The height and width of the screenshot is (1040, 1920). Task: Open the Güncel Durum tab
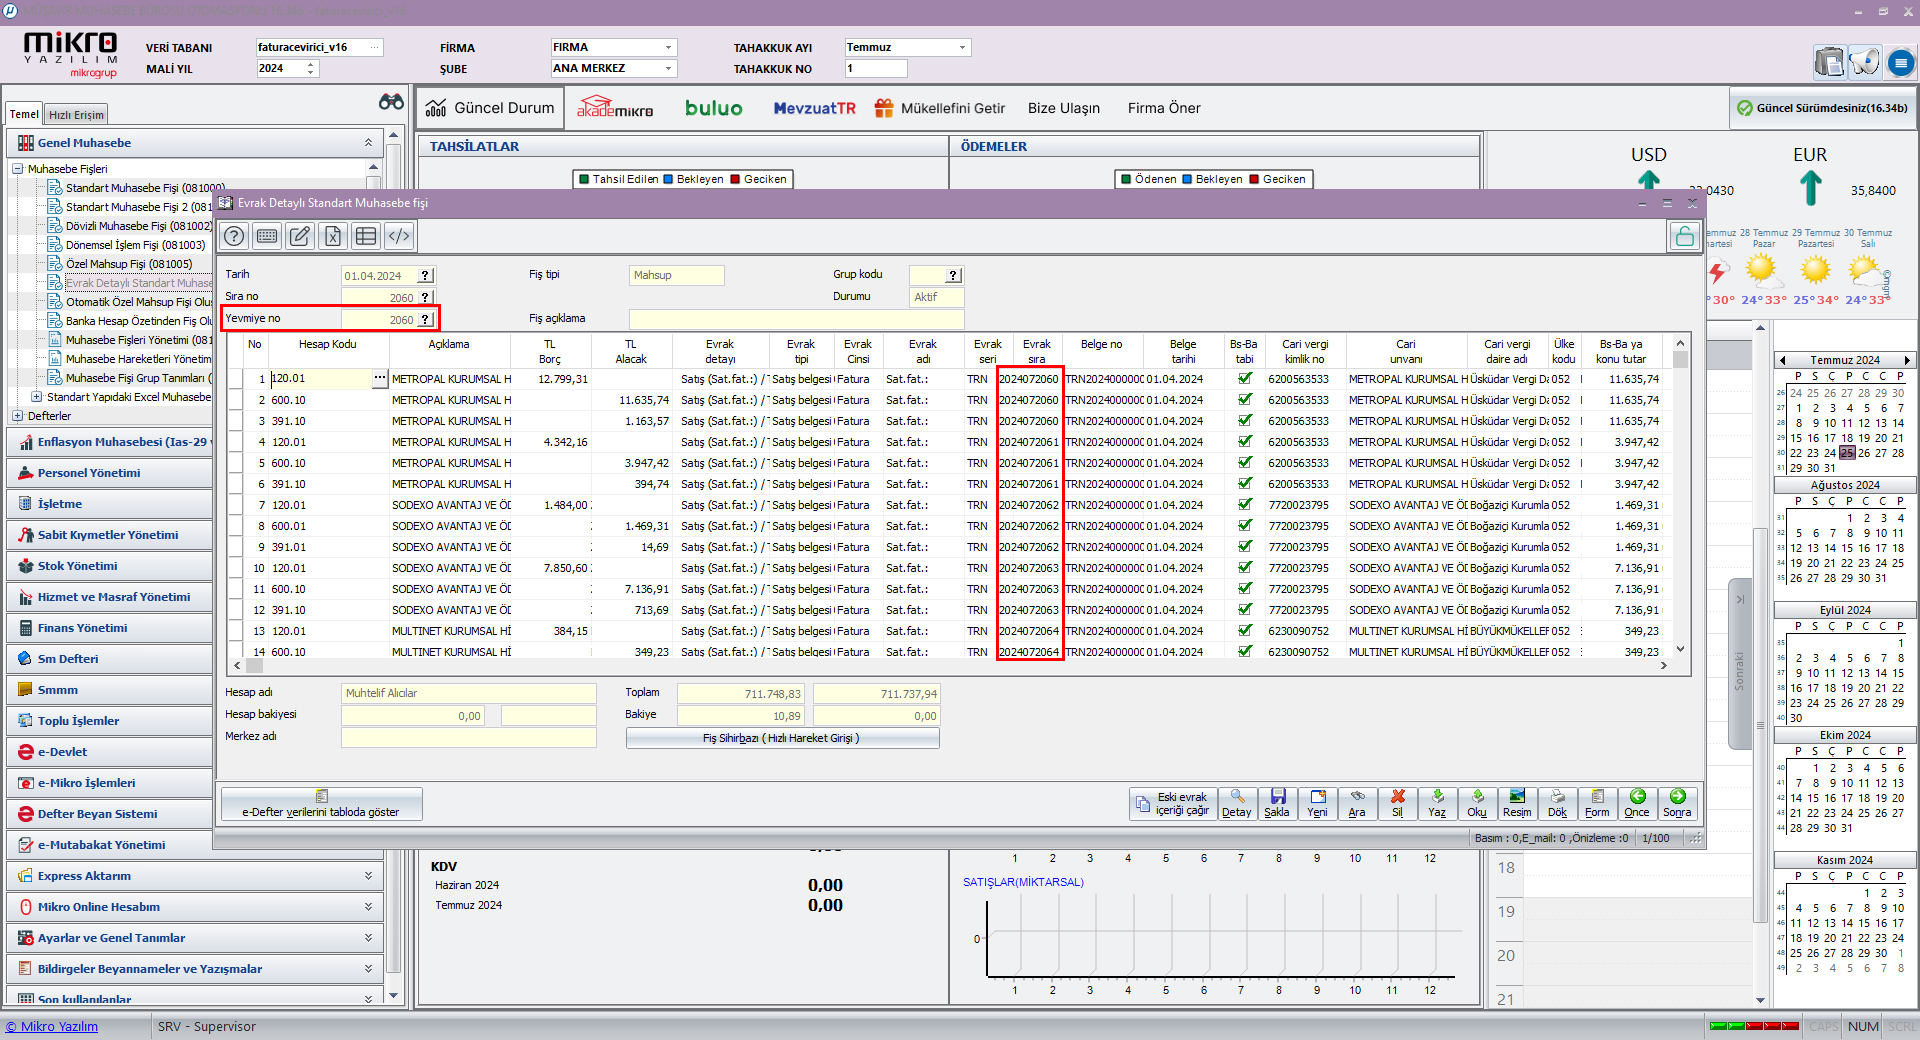pyautogui.click(x=491, y=108)
